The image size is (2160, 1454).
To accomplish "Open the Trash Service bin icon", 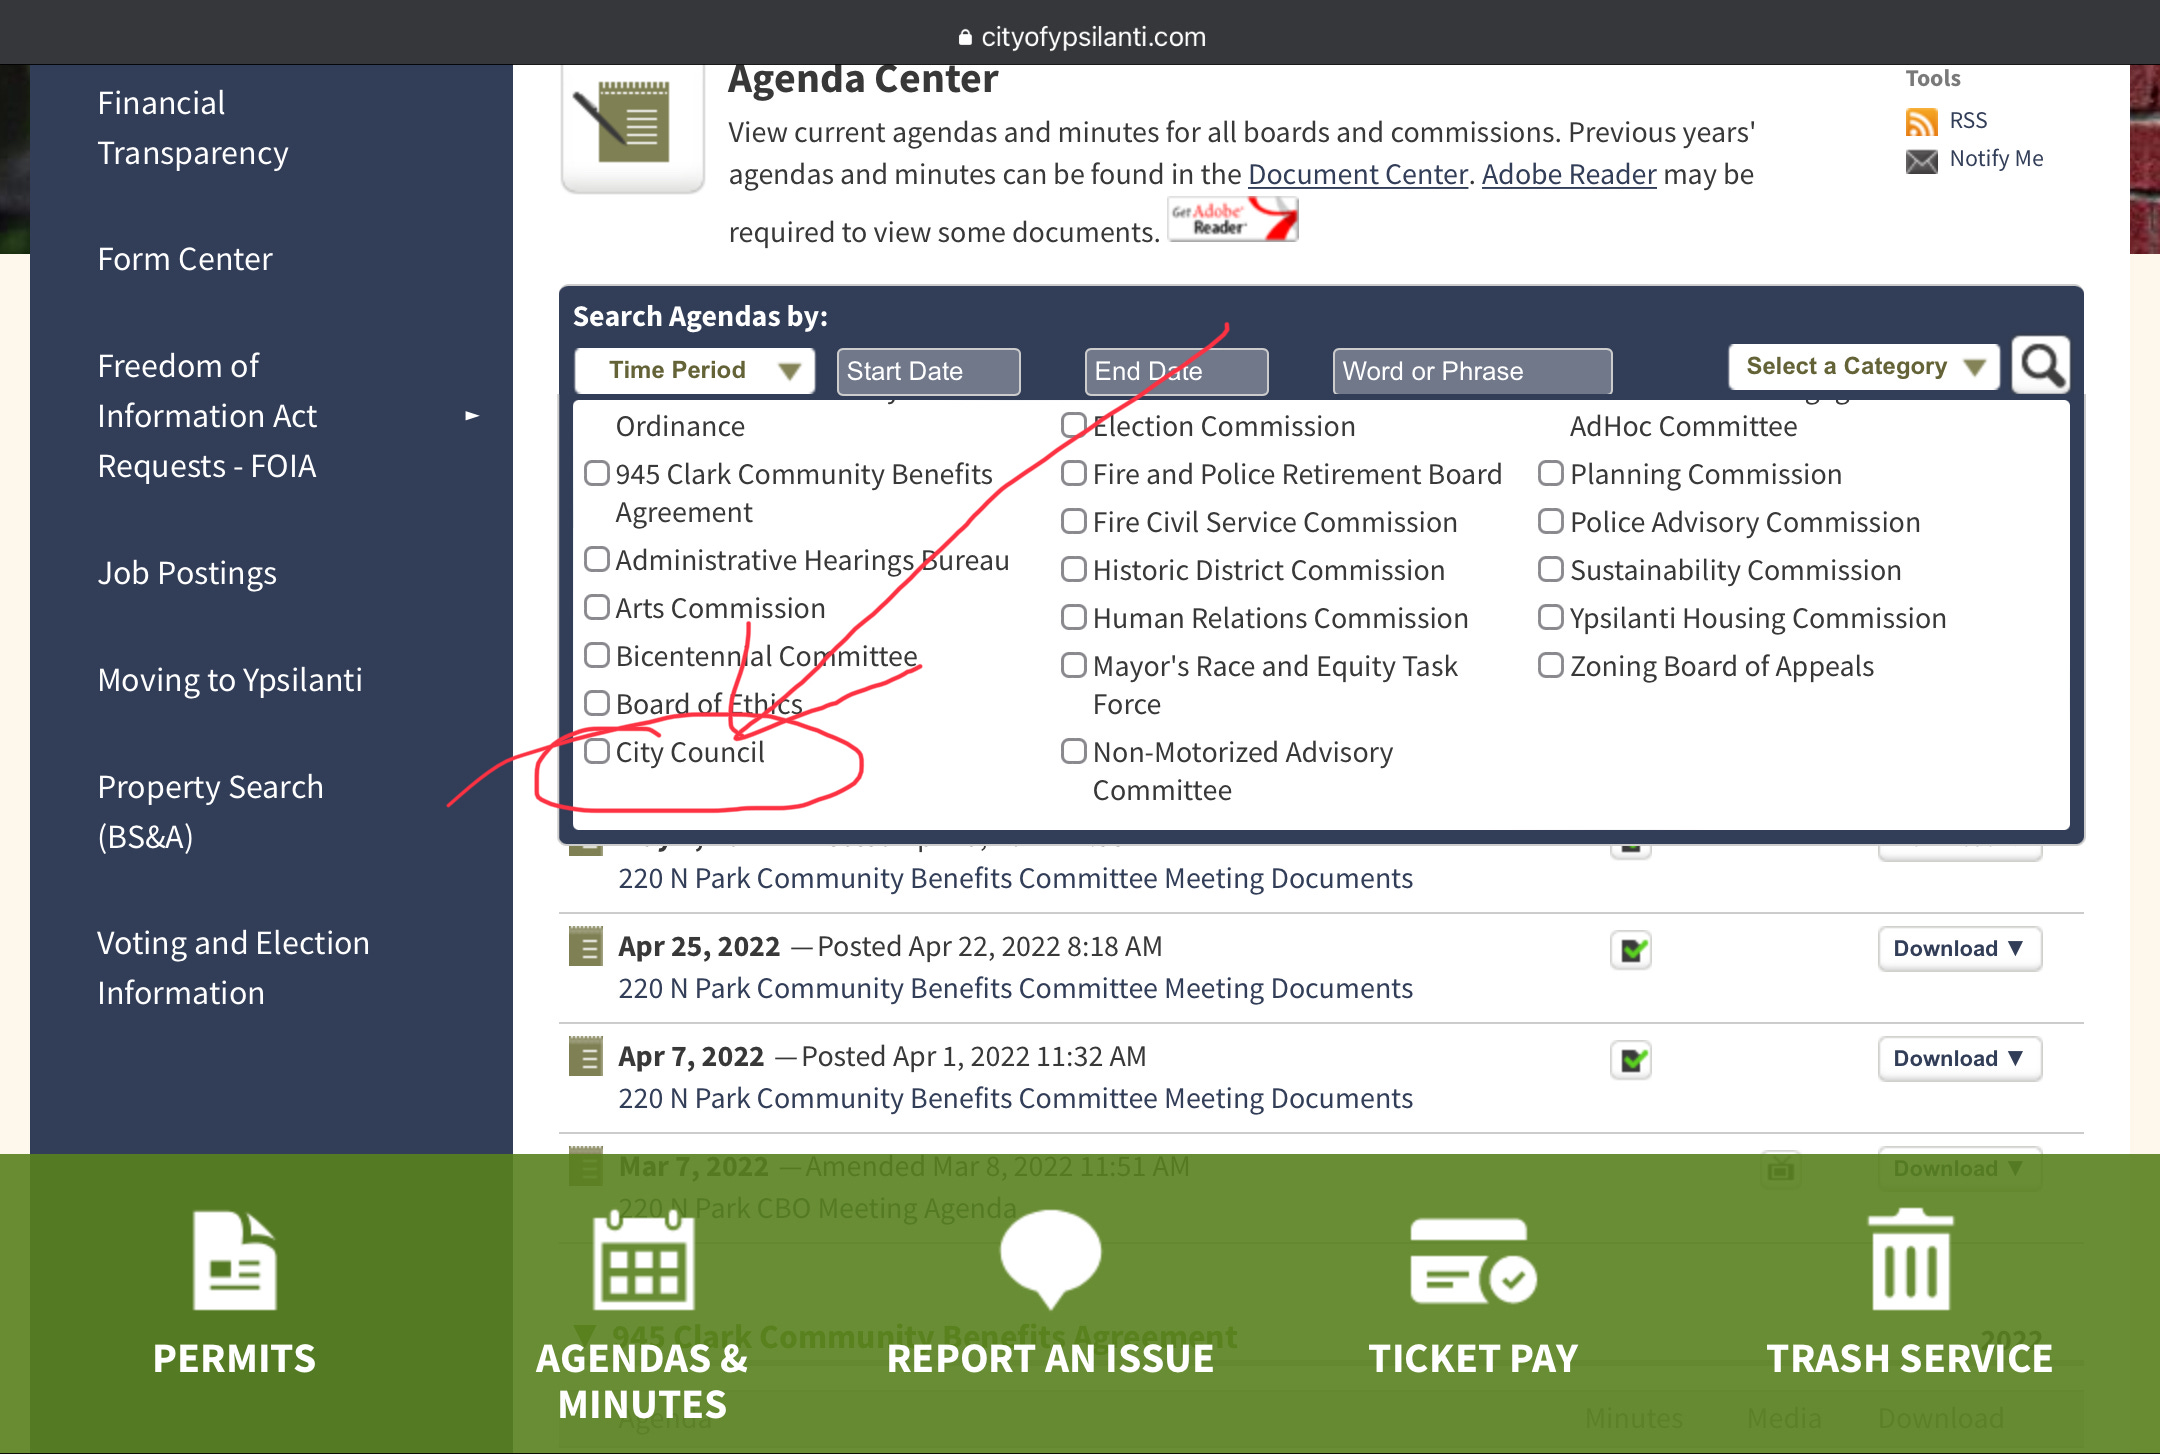I will pyautogui.click(x=1909, y=1260).
